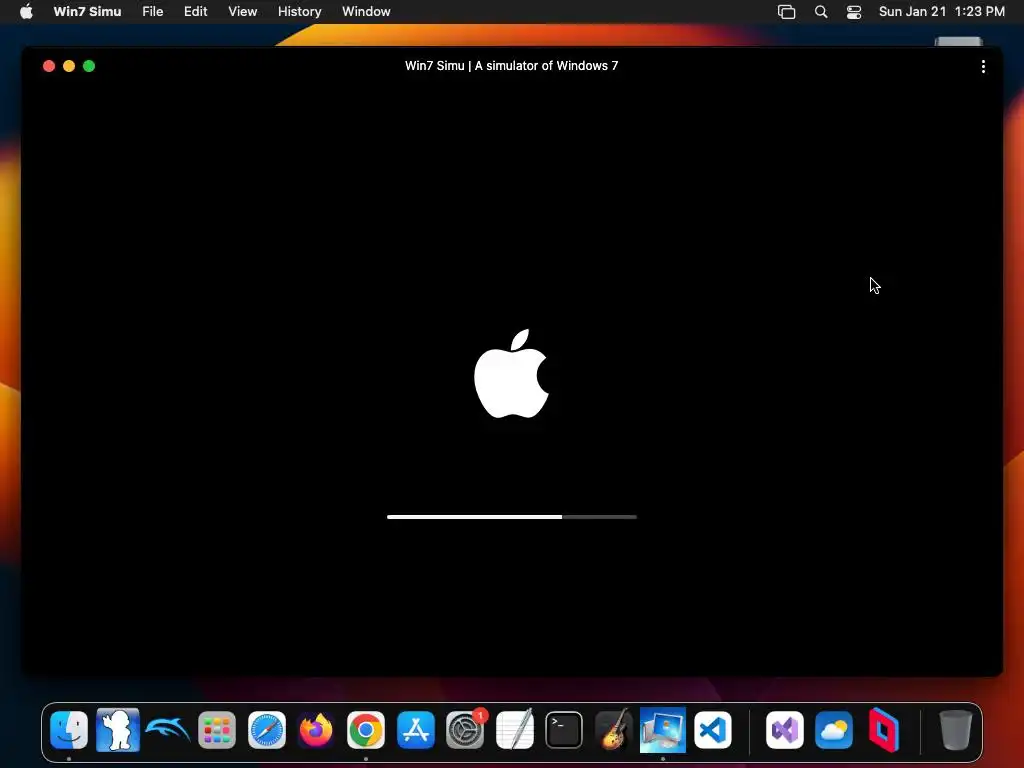This screenshot has height=768, width=1024.
Task: Launch the red Parallels Toolbox icon in Dock
Action: pos(884,729)
